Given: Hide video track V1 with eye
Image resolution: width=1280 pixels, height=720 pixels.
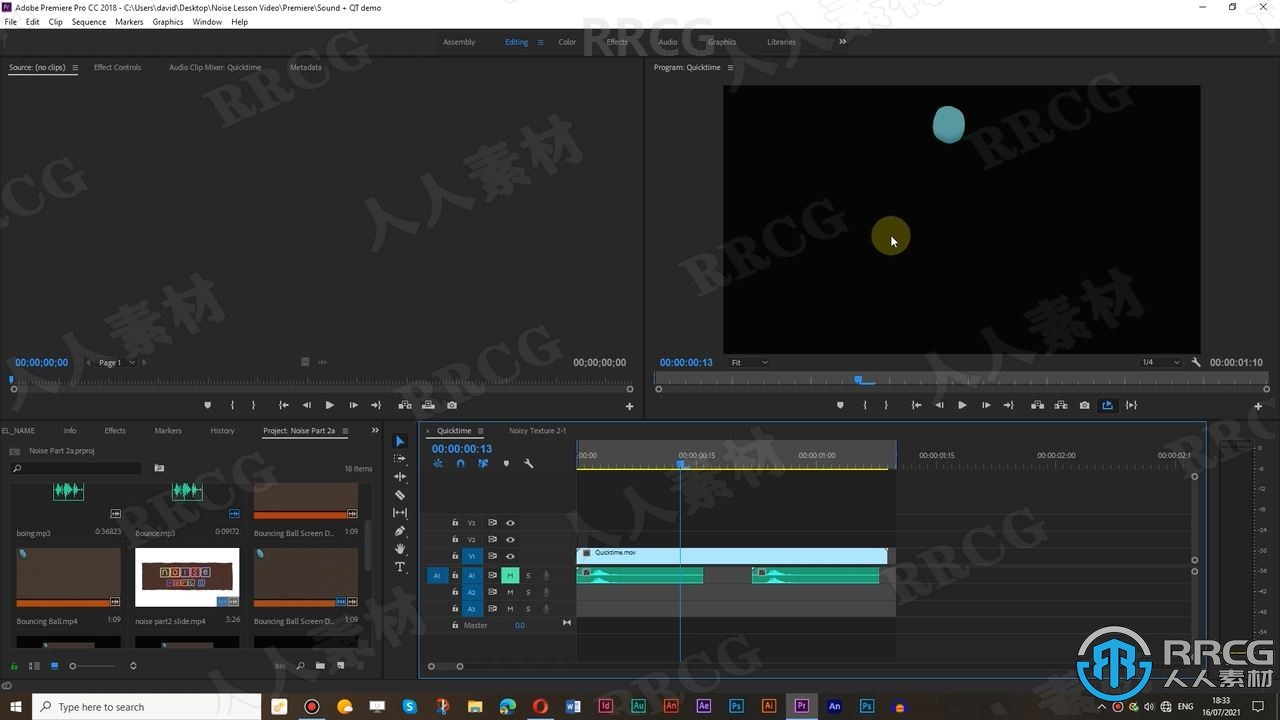Looking at the screenshot, I should tap(510, 556).
